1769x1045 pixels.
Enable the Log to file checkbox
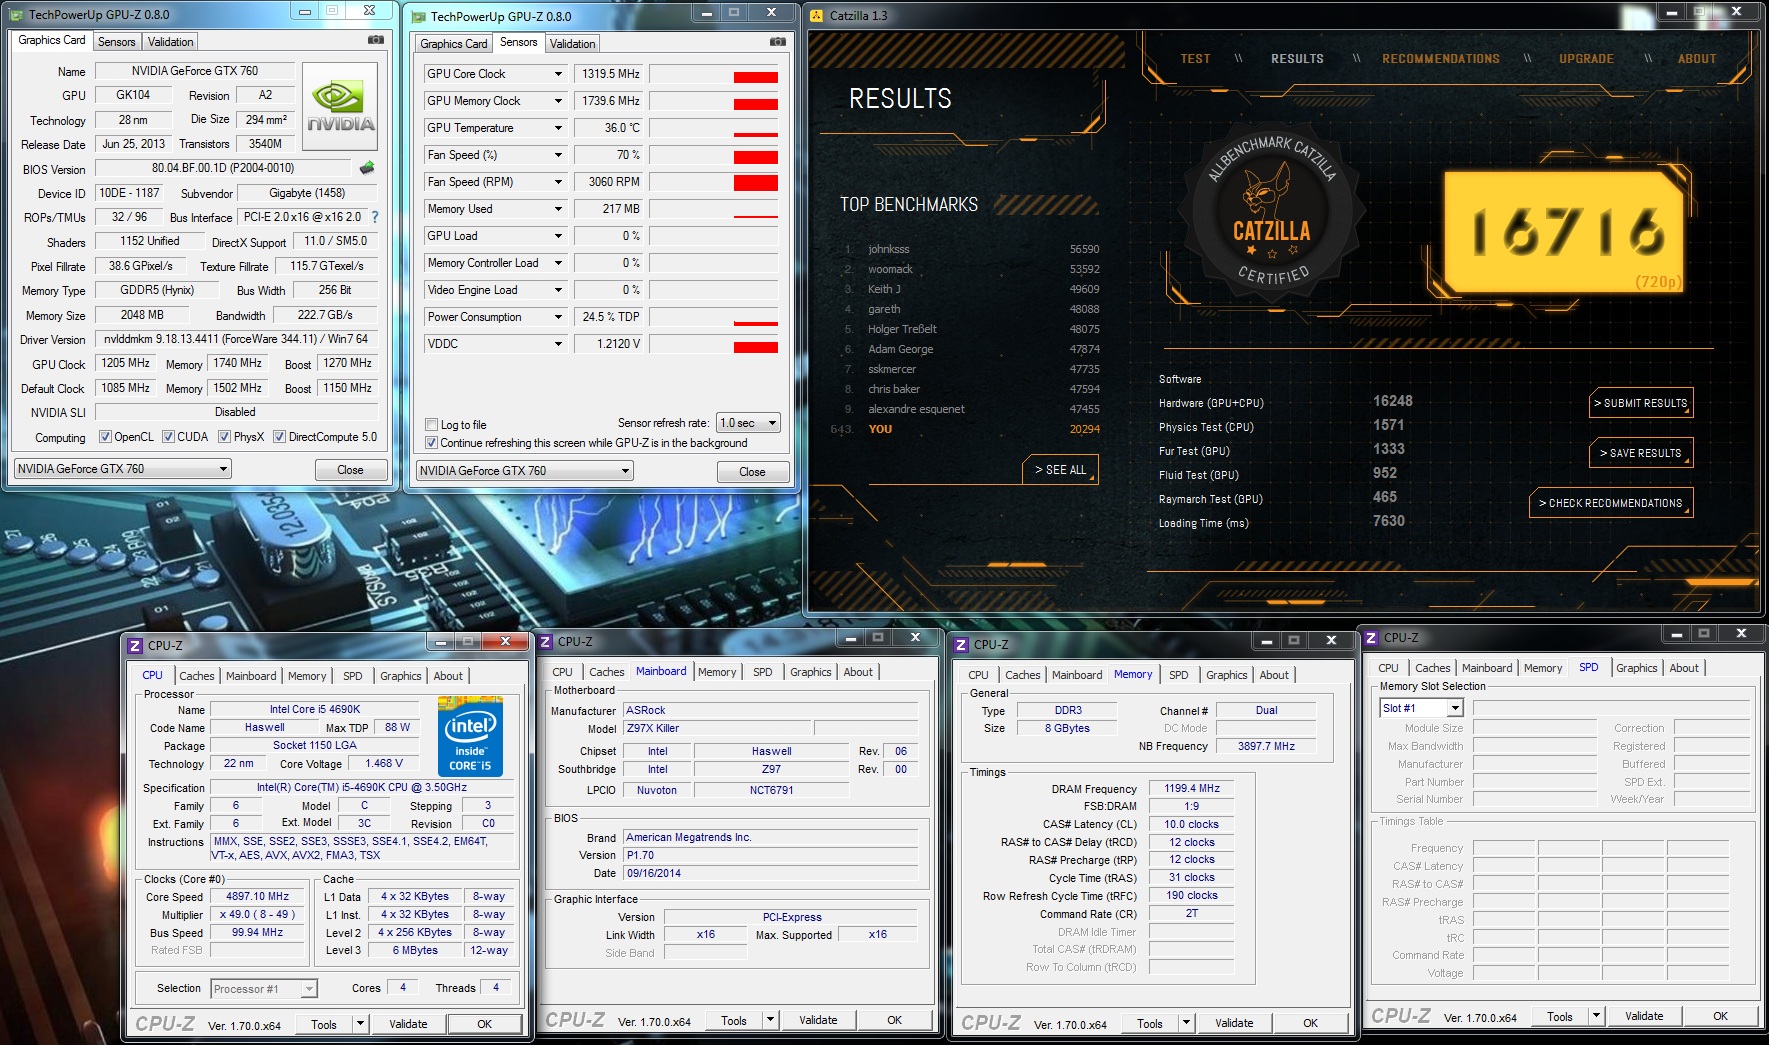(431, 425)
